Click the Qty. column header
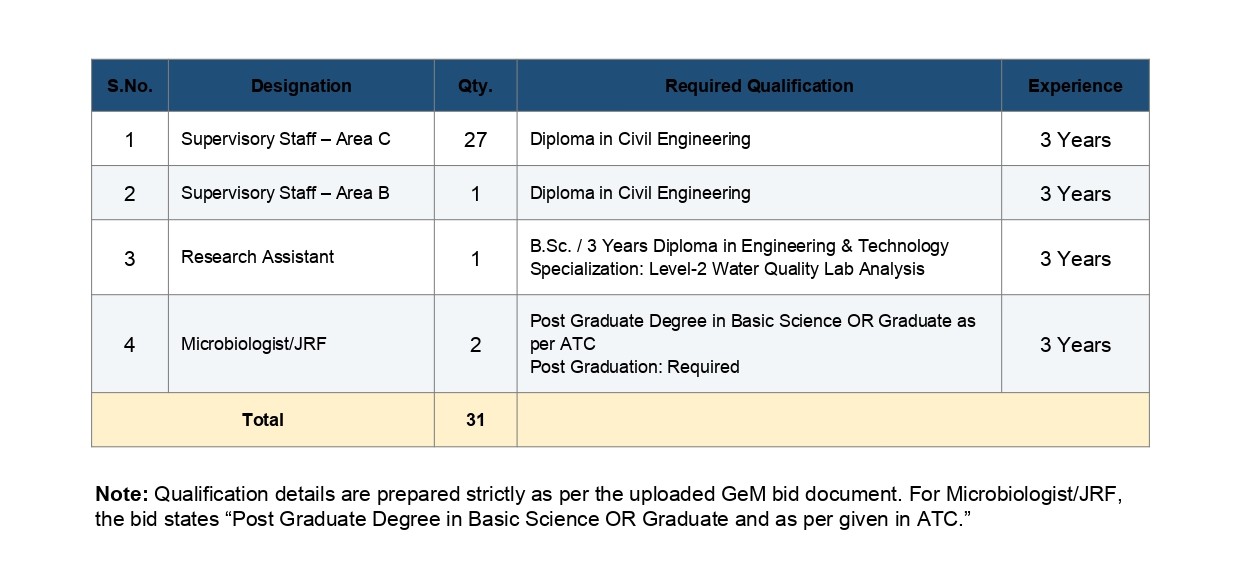 coord(475,86)
